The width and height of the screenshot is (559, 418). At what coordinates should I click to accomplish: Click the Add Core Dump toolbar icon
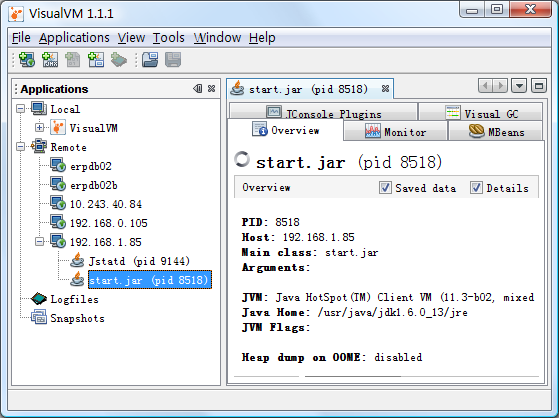(73, 60)
